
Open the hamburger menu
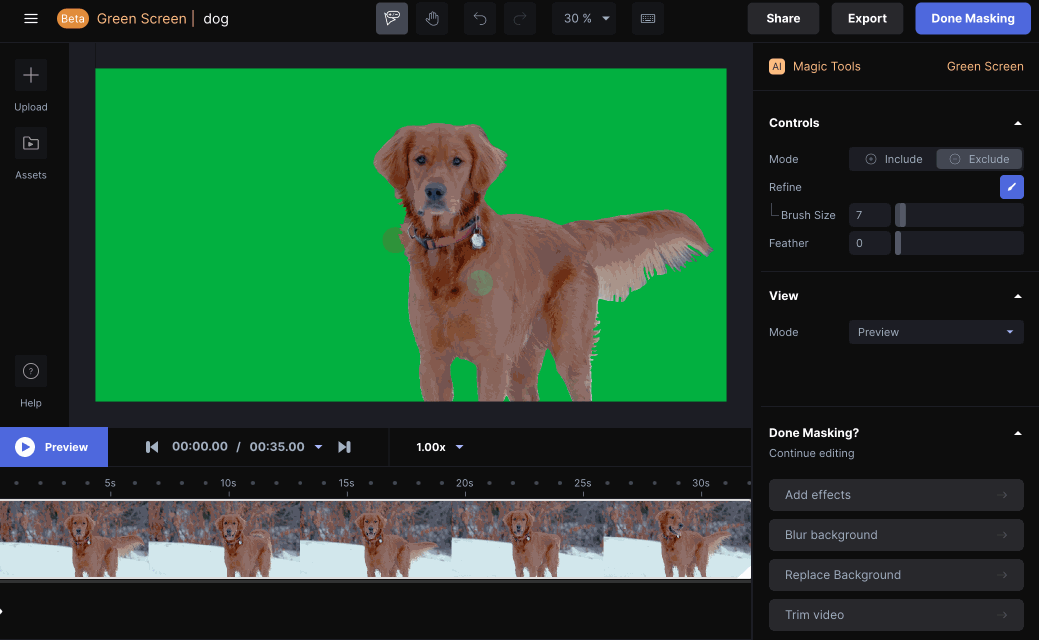click(x=31, y=18)
